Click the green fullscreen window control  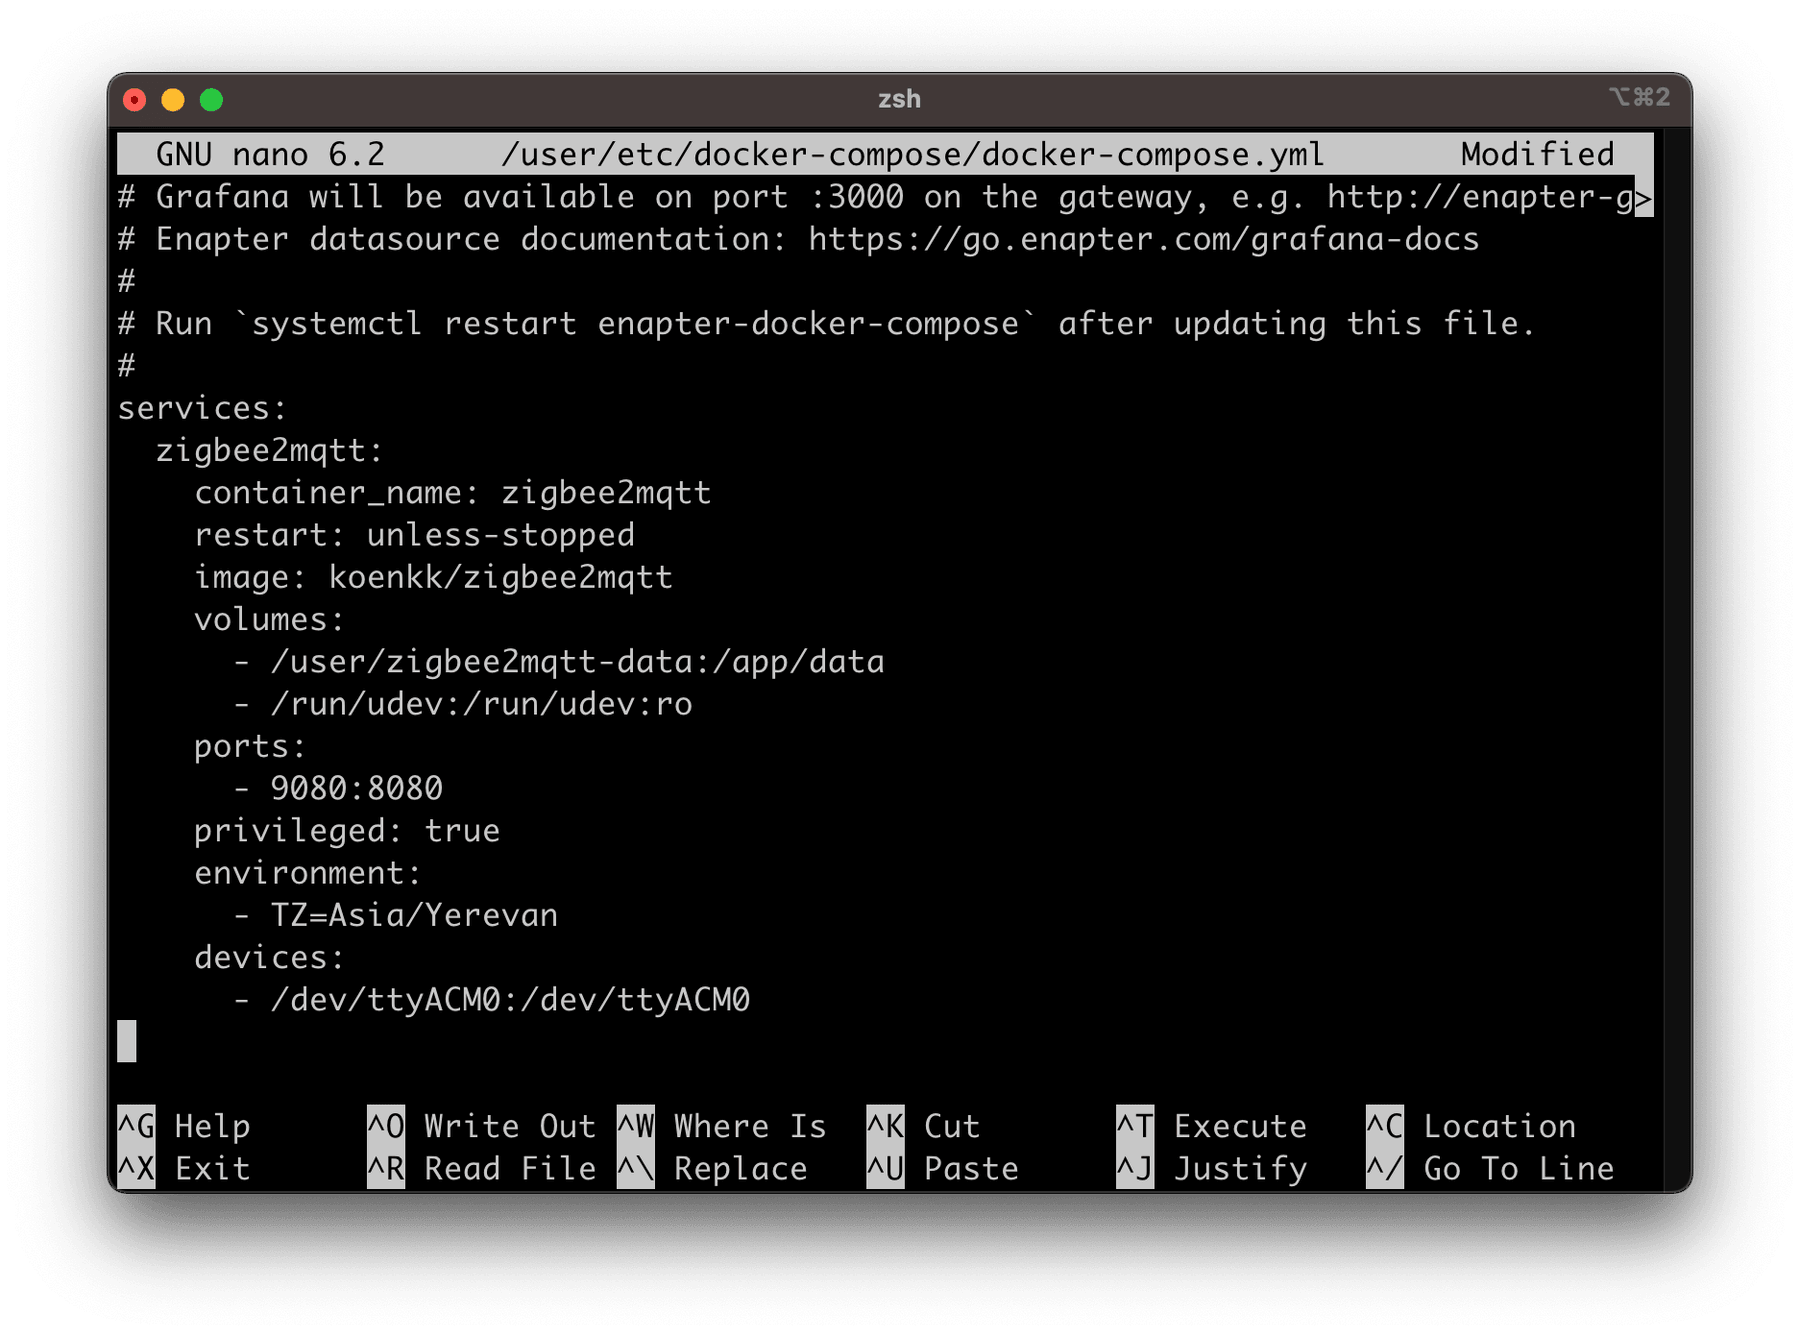coord(210,99)
